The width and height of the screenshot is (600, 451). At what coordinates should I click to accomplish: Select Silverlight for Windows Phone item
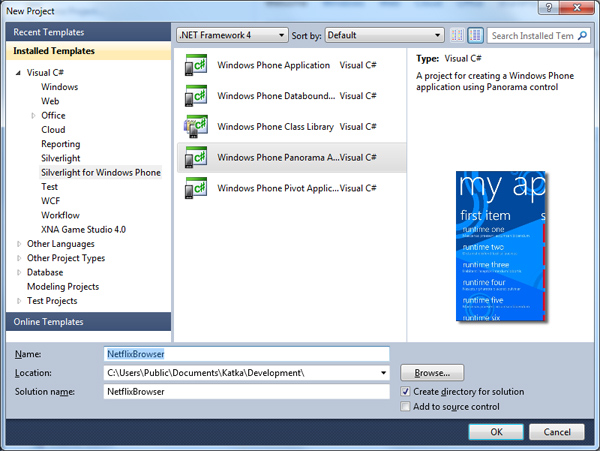[101, 173]
